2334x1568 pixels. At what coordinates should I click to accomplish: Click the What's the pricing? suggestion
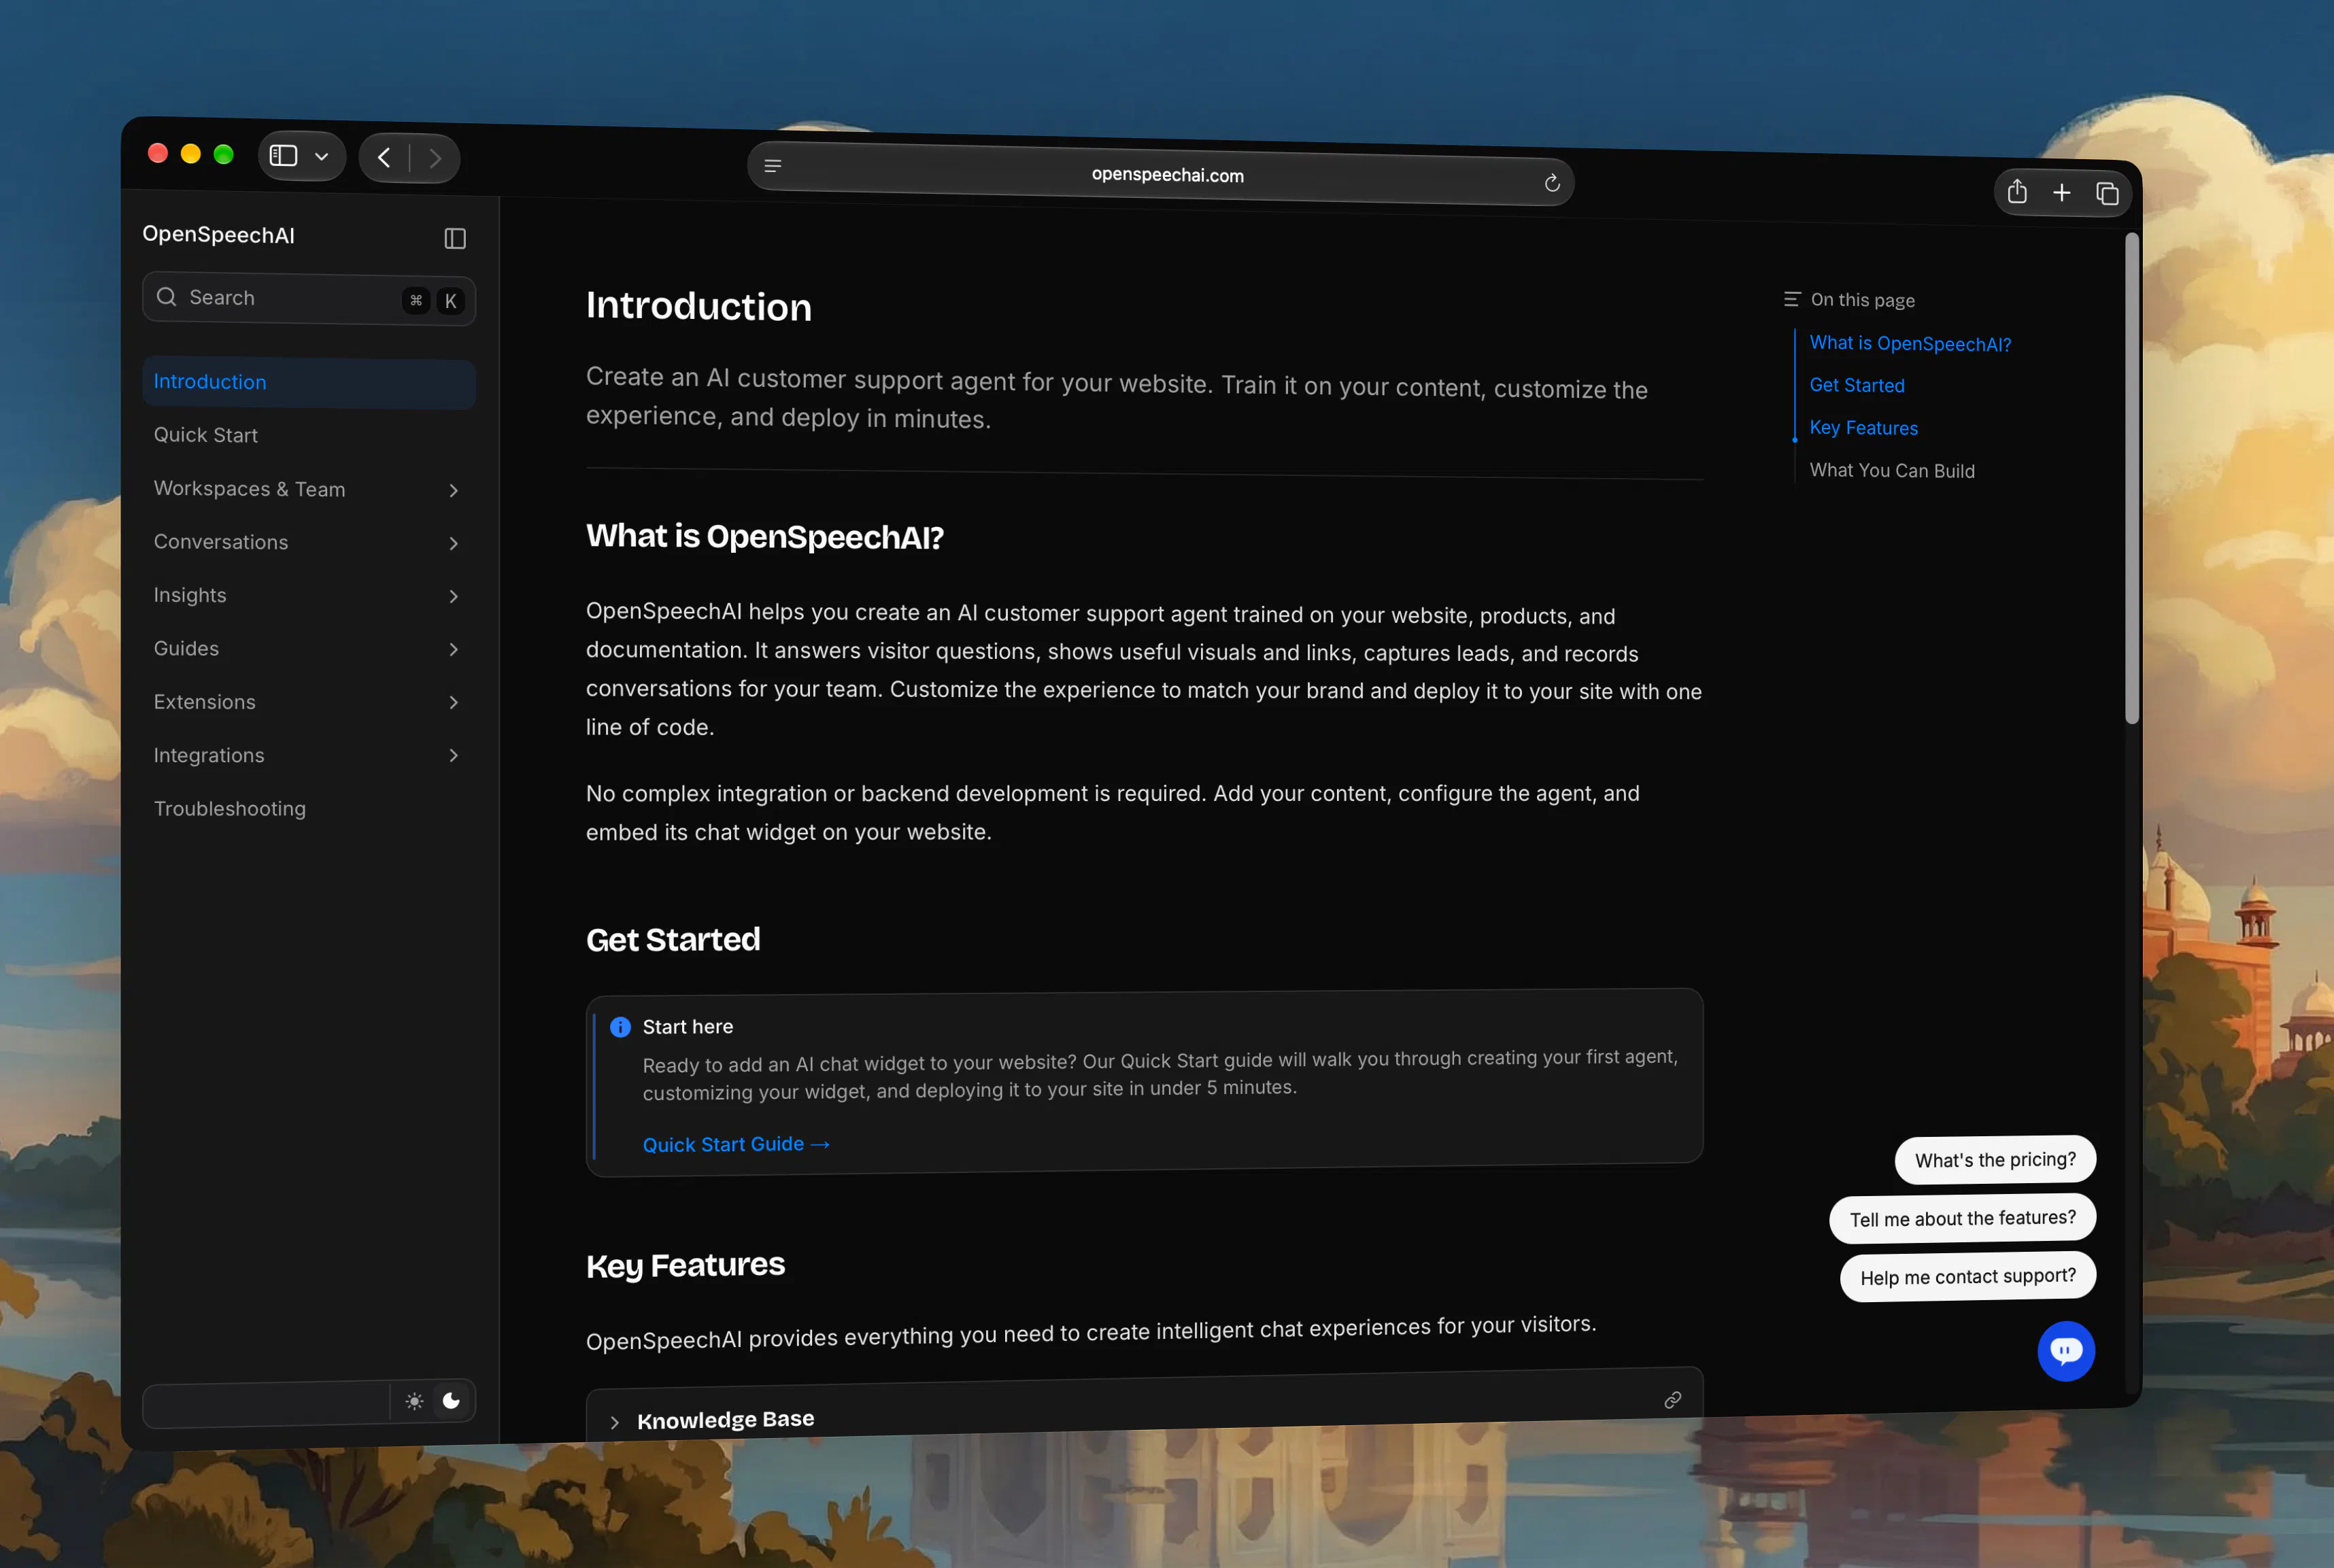(1995, 1159)
